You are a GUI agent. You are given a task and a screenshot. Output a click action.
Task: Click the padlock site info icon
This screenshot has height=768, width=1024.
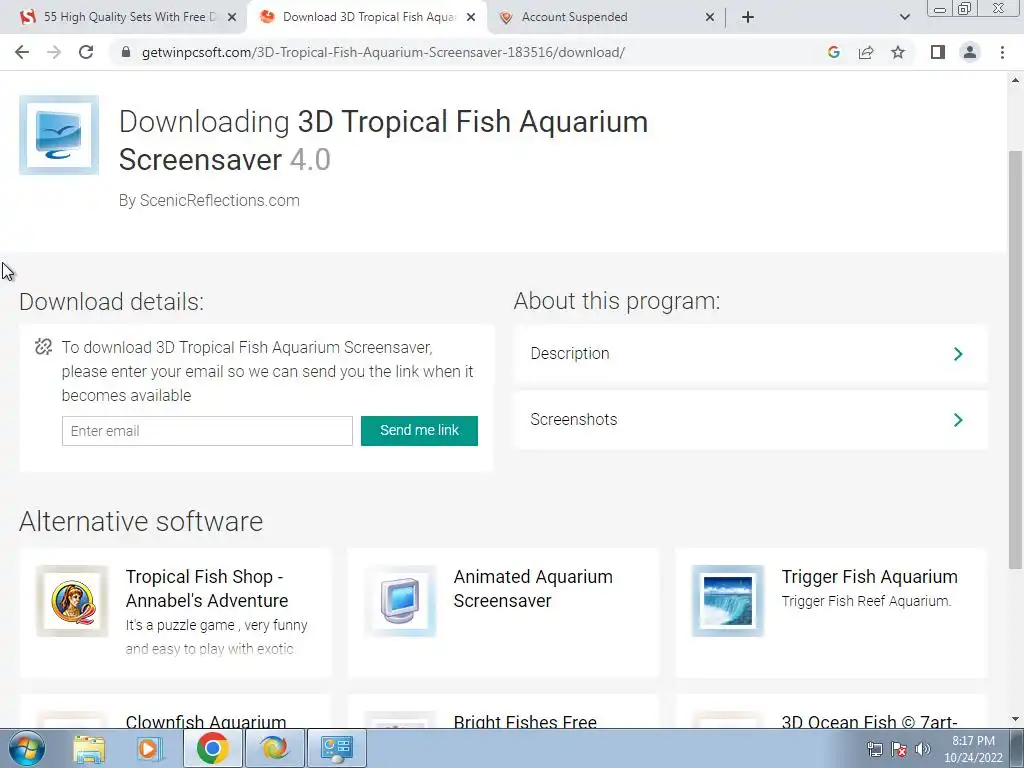coord(126,52)
